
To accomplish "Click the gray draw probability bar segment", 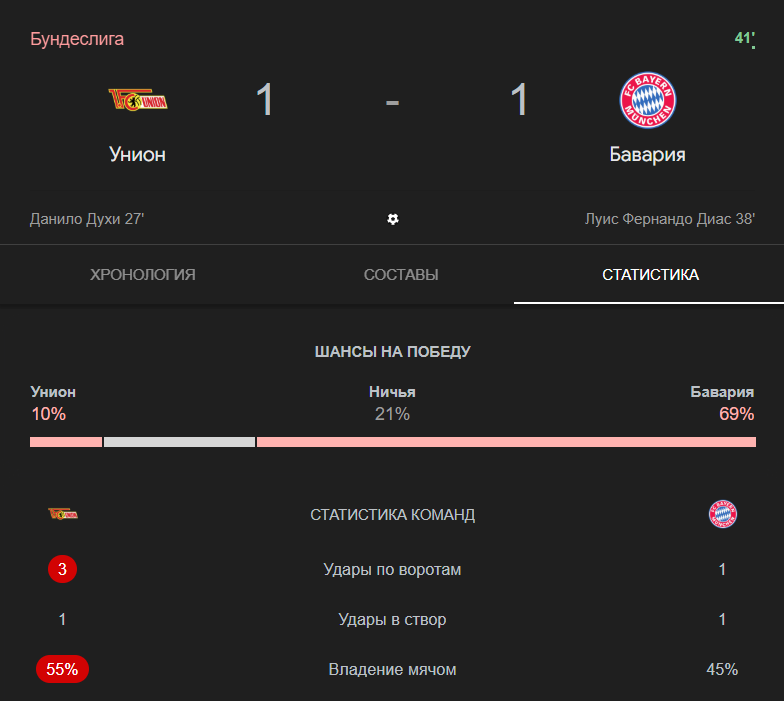I will (179, 442).
